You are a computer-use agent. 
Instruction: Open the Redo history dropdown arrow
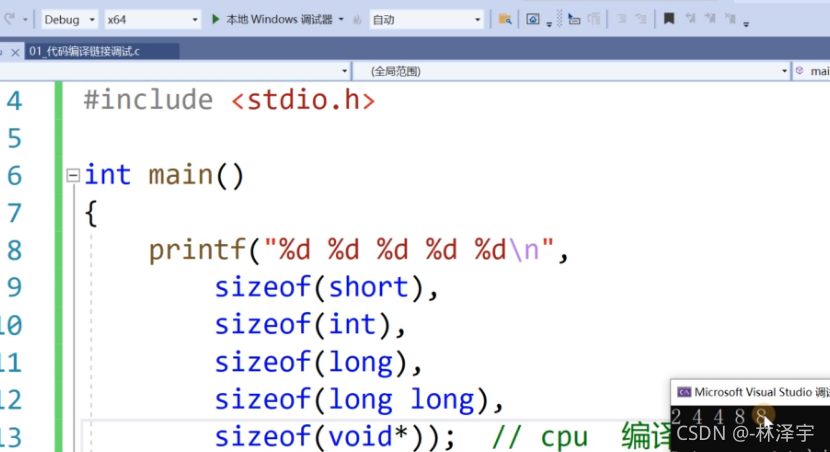(25, 20)
